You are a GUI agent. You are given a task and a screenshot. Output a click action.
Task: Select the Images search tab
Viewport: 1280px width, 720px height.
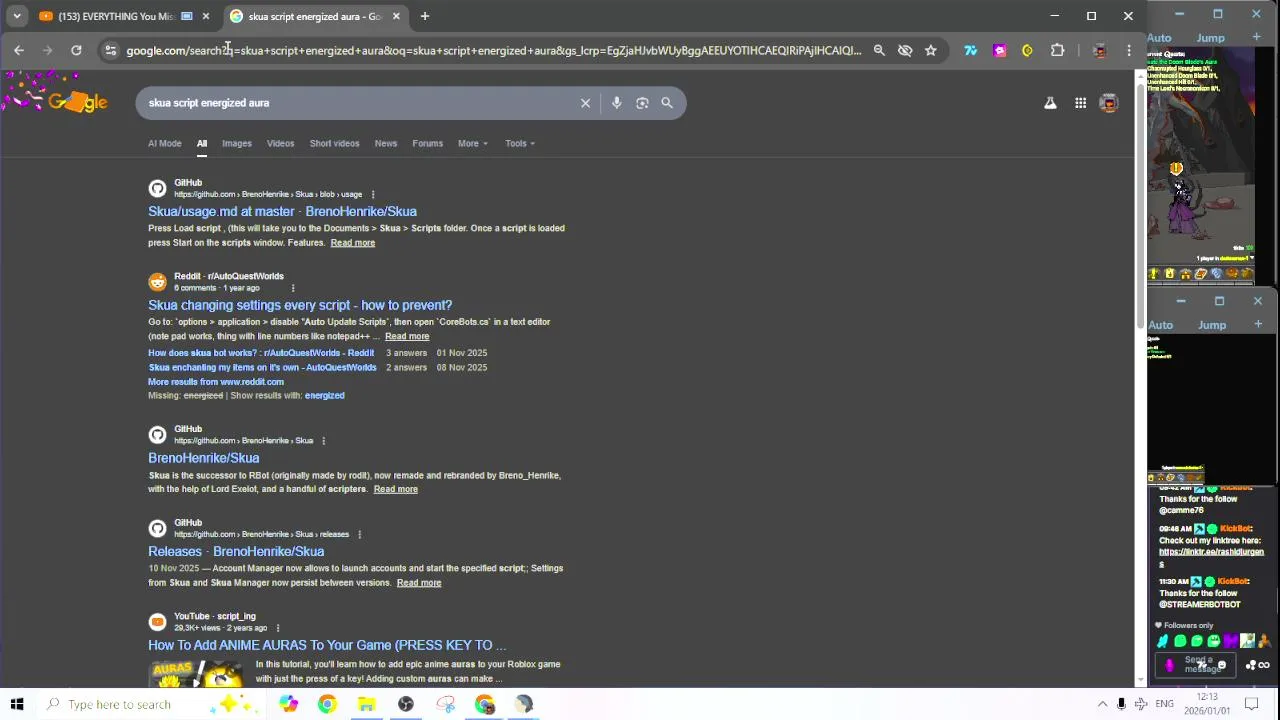[x=237, y=143]
